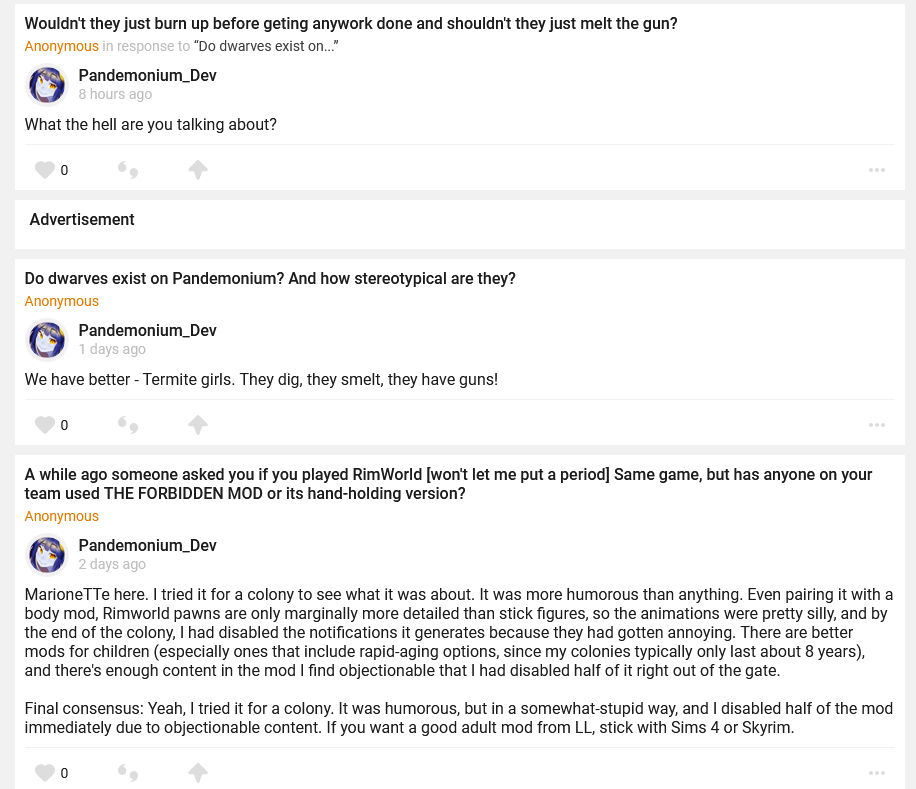Click the "8 hours ago" timestamp
This screenshot has height=789, width=916.
click(x=115, y=94)
